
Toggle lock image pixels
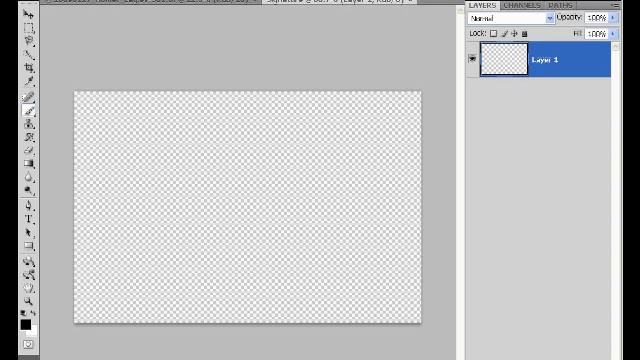[x=504, y=33]
